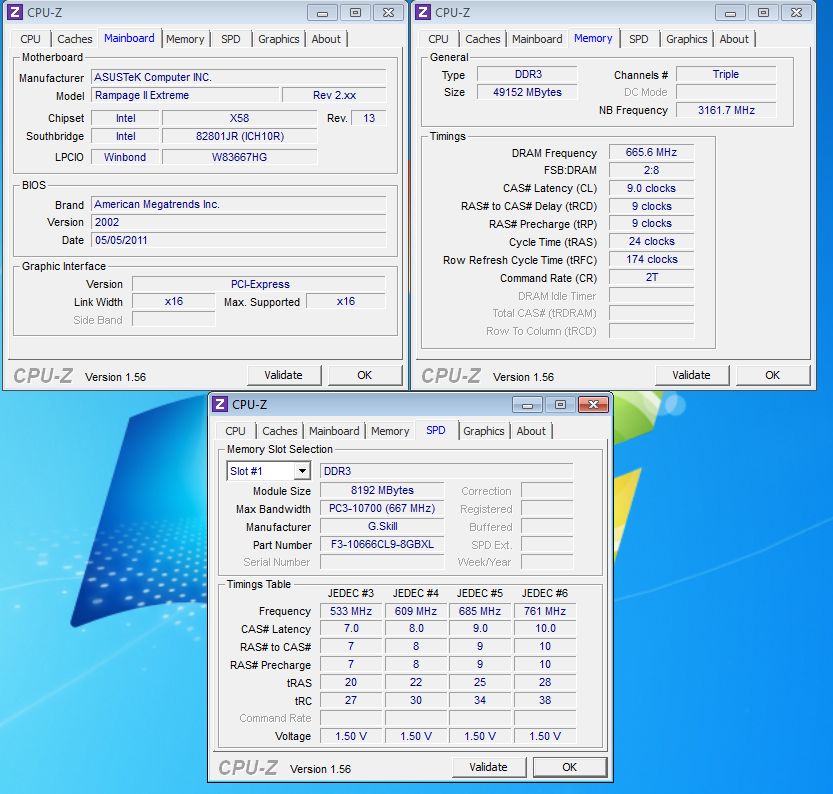Viewport: 833px width, 794px height.
Task: Click the 2:8 FSB:DRAM ratio value
Action: 651,170
